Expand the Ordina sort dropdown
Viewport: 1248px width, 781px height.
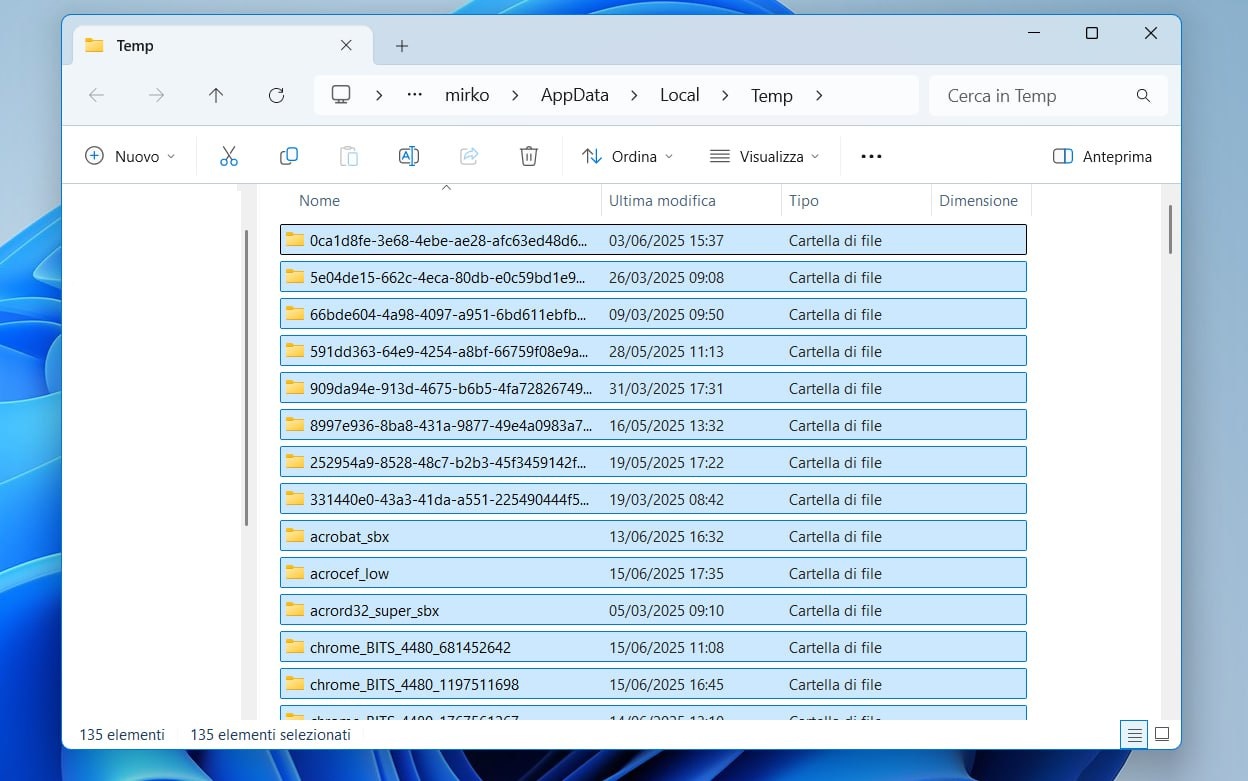[628, 156]
